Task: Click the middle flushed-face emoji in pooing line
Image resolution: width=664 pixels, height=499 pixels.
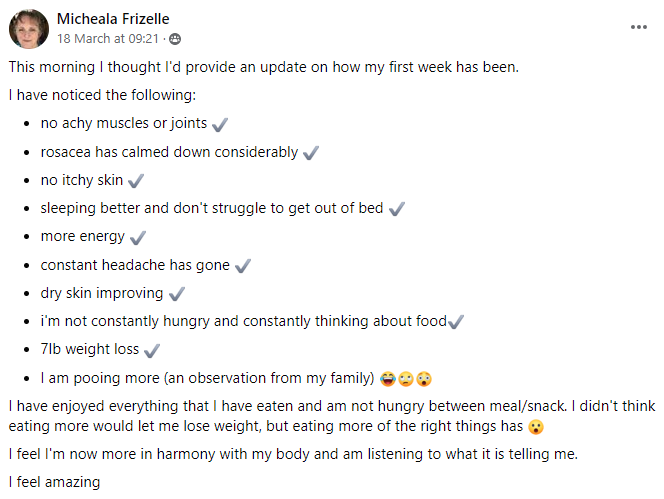Action: (405, 379)
